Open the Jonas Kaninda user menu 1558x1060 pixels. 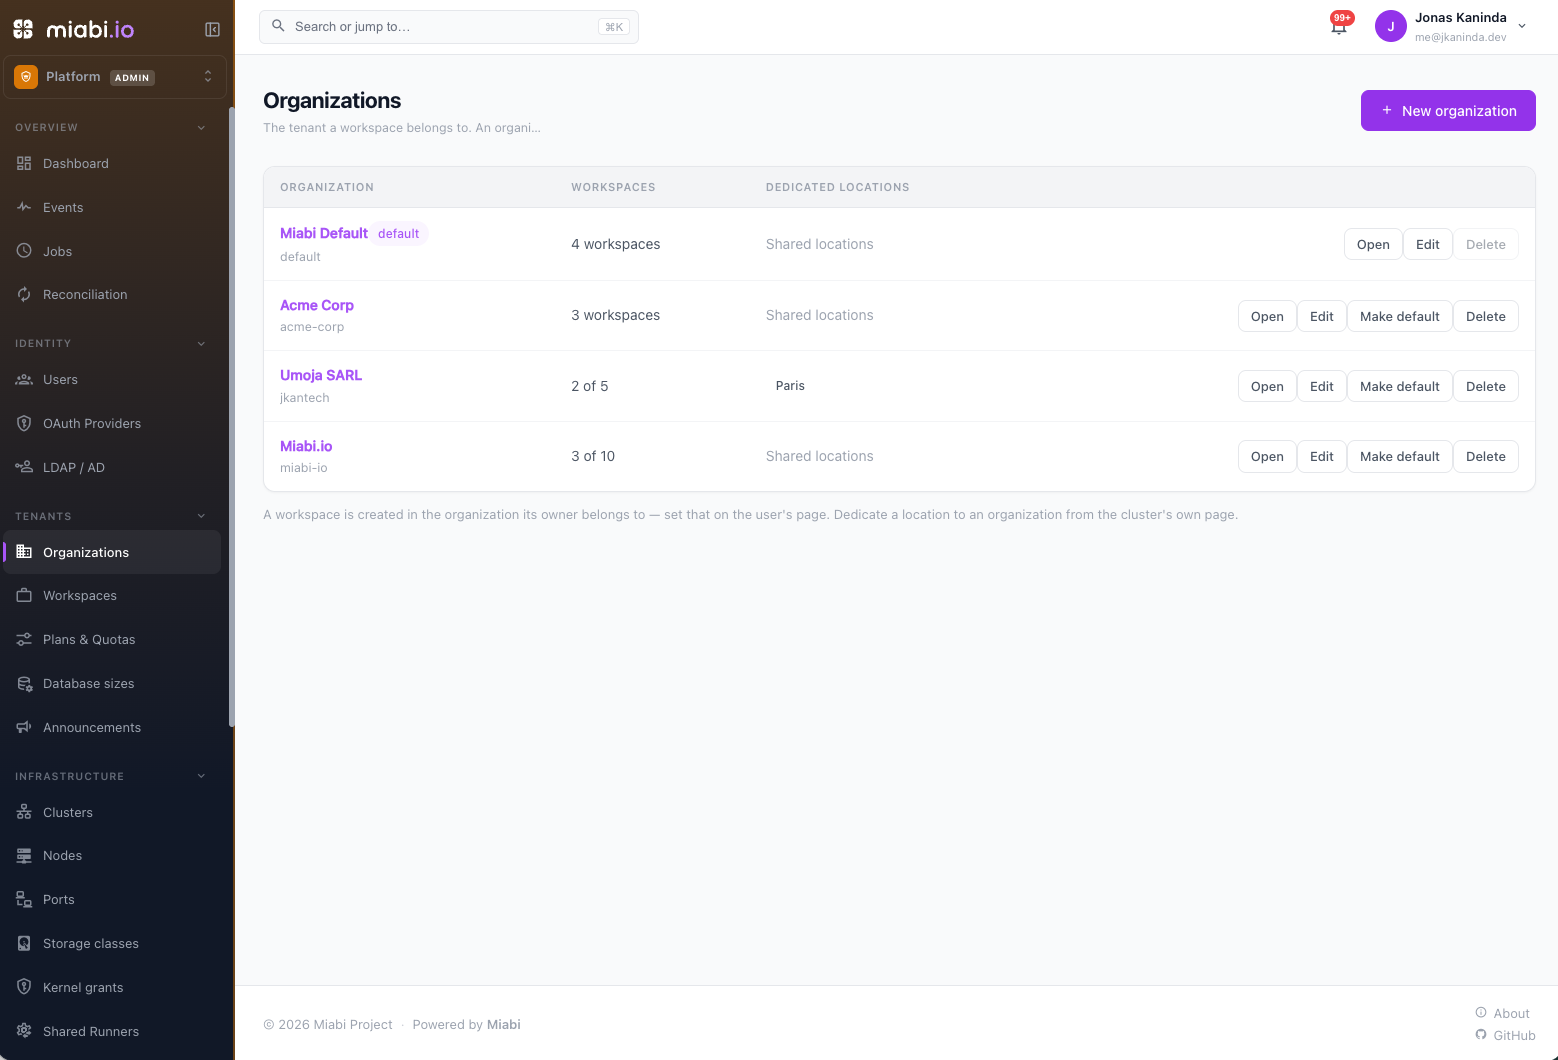(x=1452, y=27)
